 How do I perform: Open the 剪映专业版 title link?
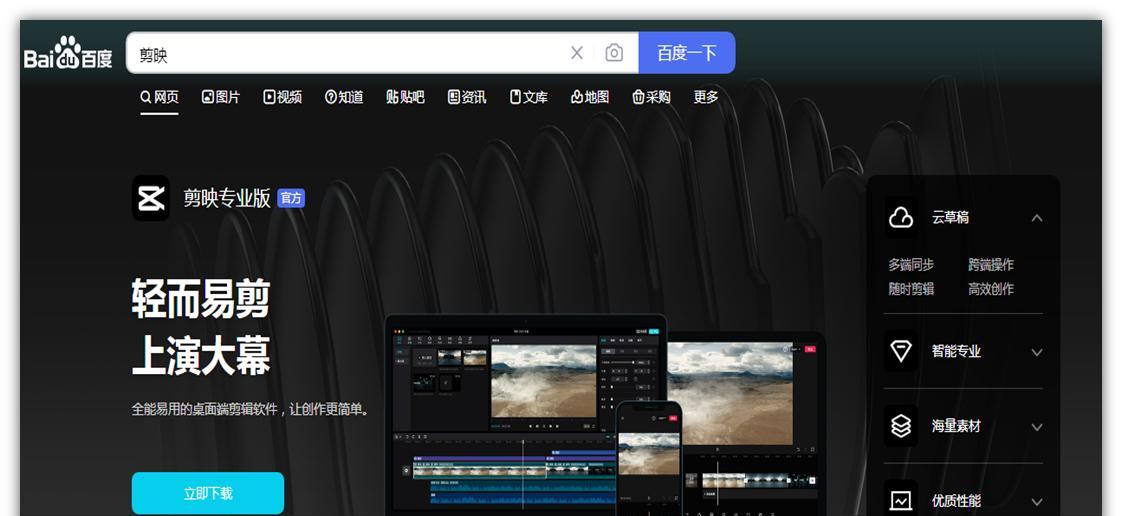click(x=227, y=198)
